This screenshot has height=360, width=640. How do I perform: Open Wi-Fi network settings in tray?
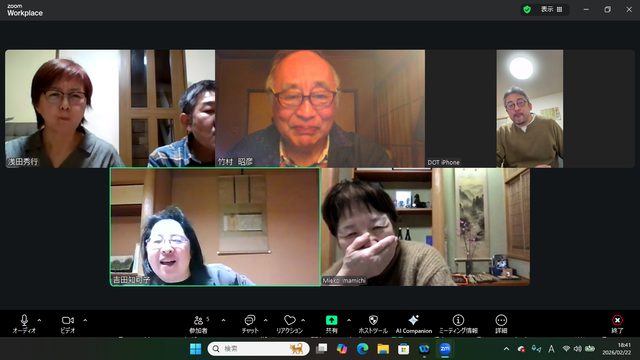[566, 349]
